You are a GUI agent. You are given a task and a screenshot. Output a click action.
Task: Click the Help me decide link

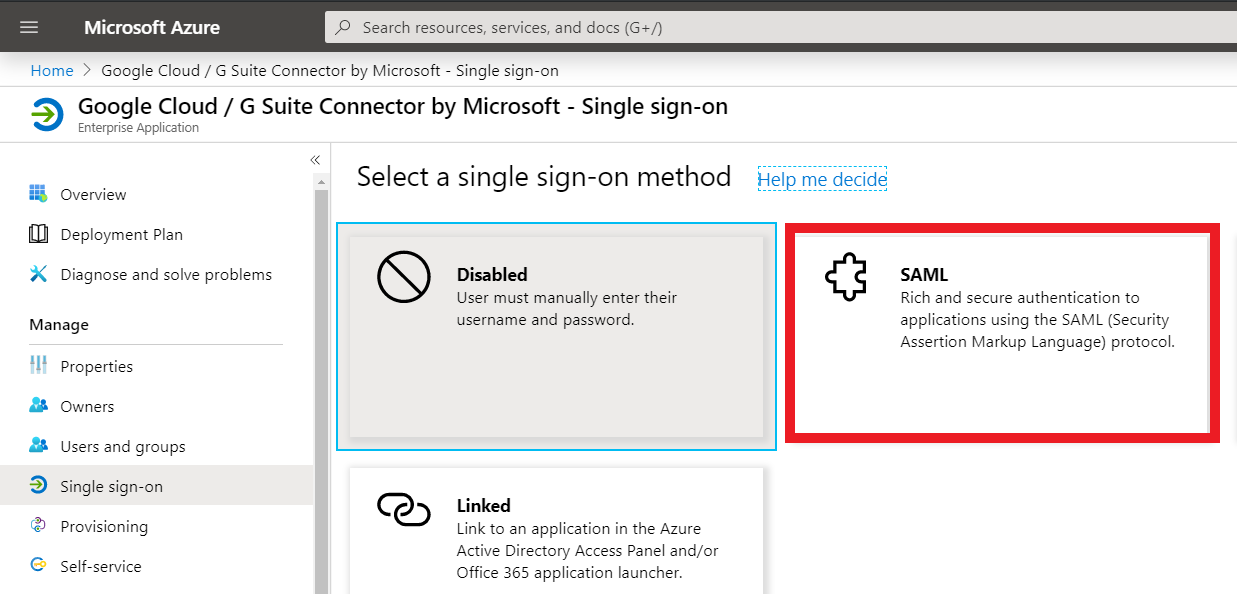click(x=822, y=179)
